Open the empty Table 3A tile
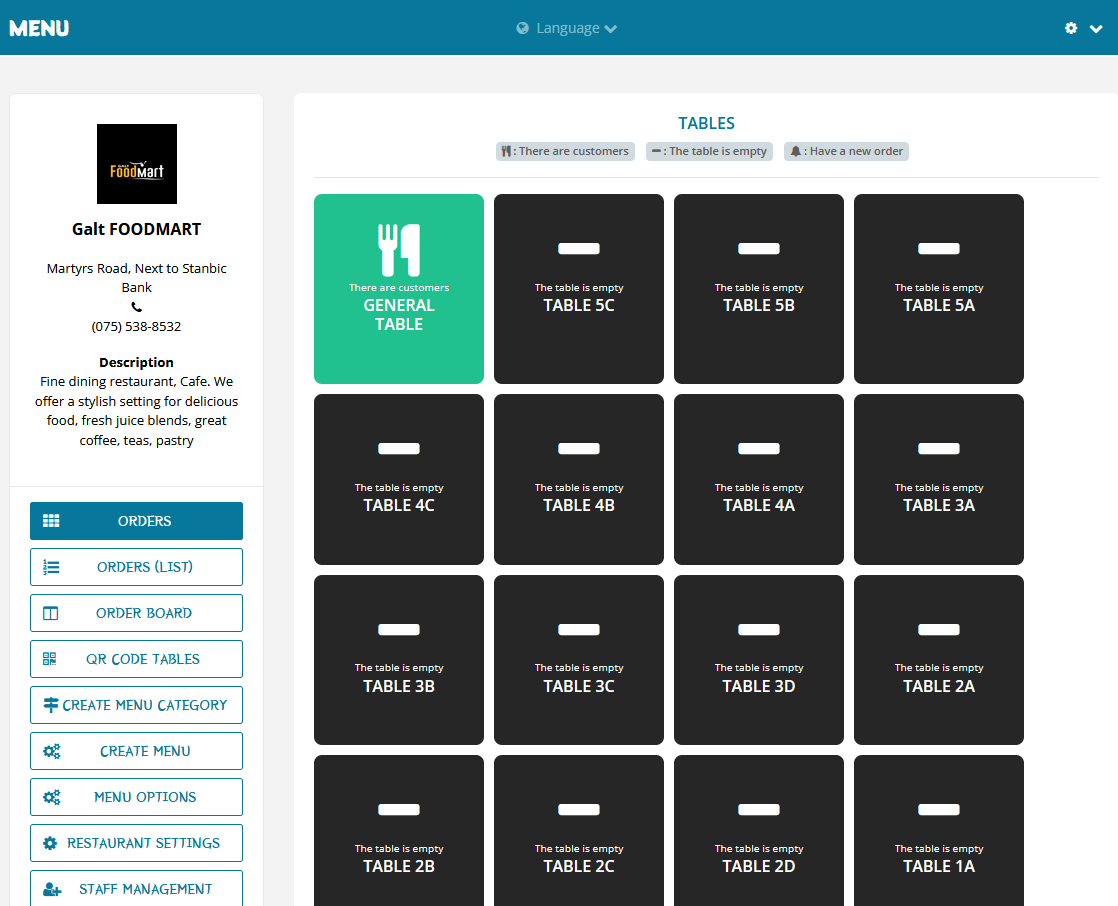This screenshot has width=1118, height=906. (939, 479)
